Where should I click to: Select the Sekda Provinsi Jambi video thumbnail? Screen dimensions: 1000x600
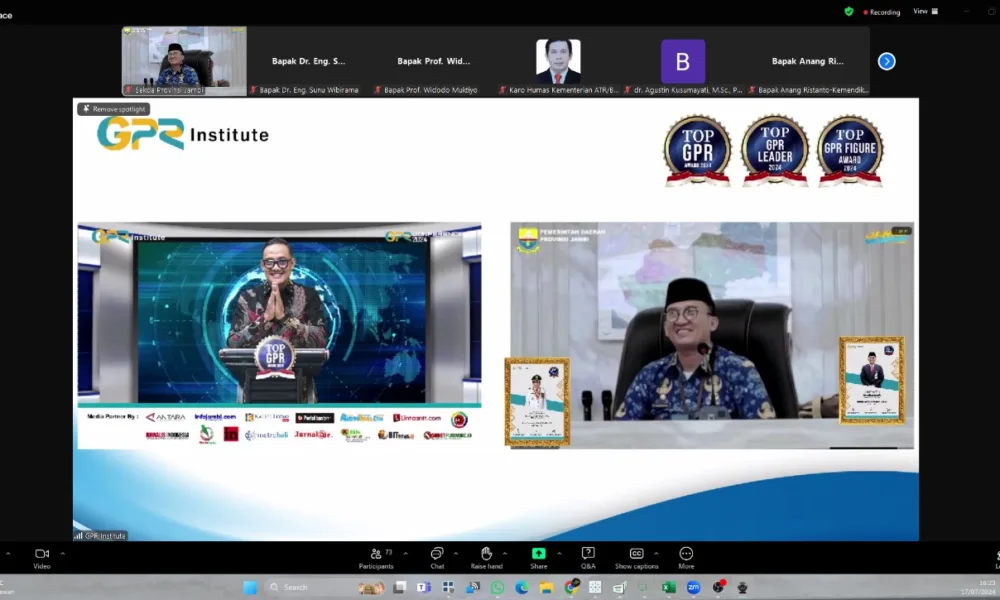click(x=183, y=61)
